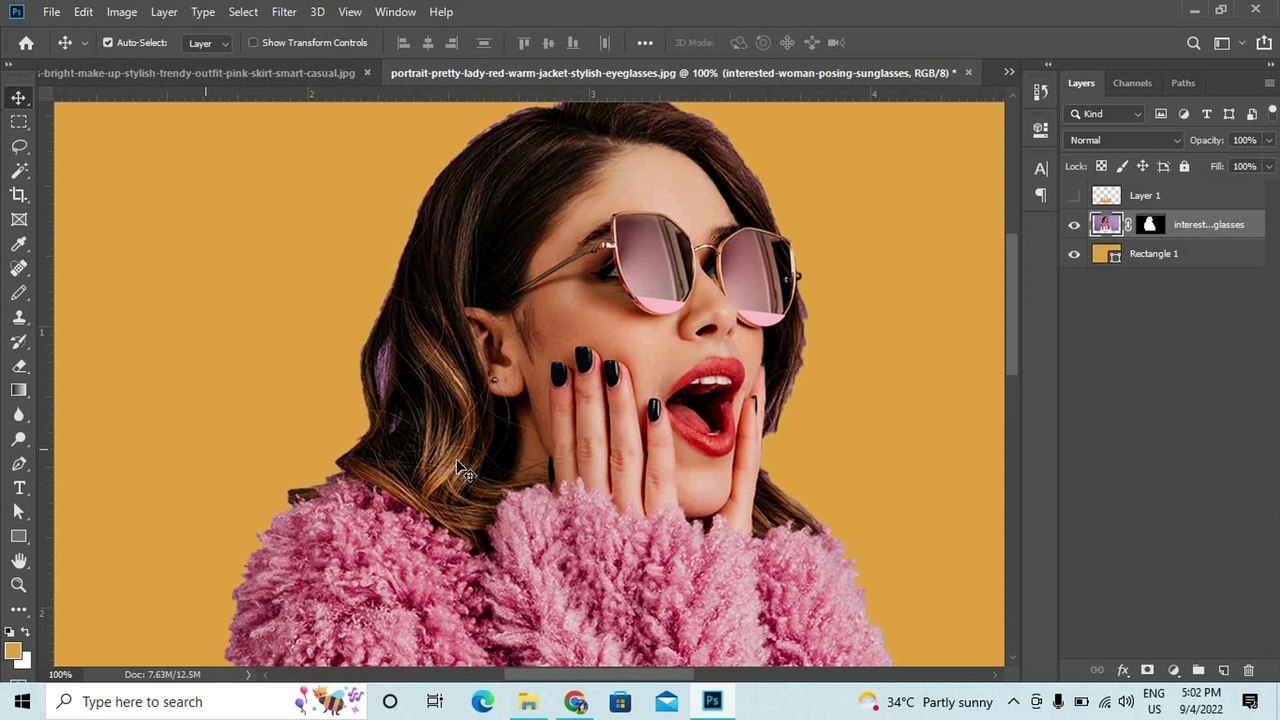Viewport: 1280px width, 720px height.
Task: Open the File menu
Action: [51, 12]
